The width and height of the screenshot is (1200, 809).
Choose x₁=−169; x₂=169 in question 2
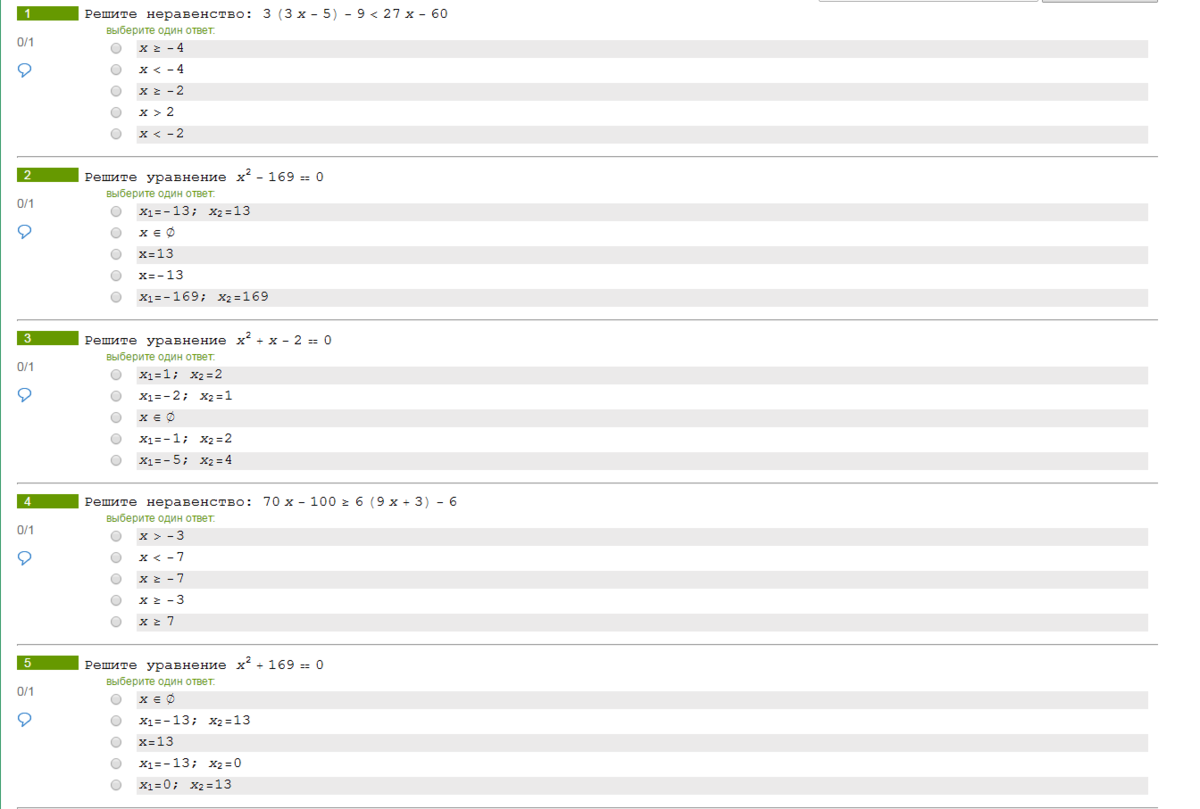pyautogui.click(x=116, y=297)
